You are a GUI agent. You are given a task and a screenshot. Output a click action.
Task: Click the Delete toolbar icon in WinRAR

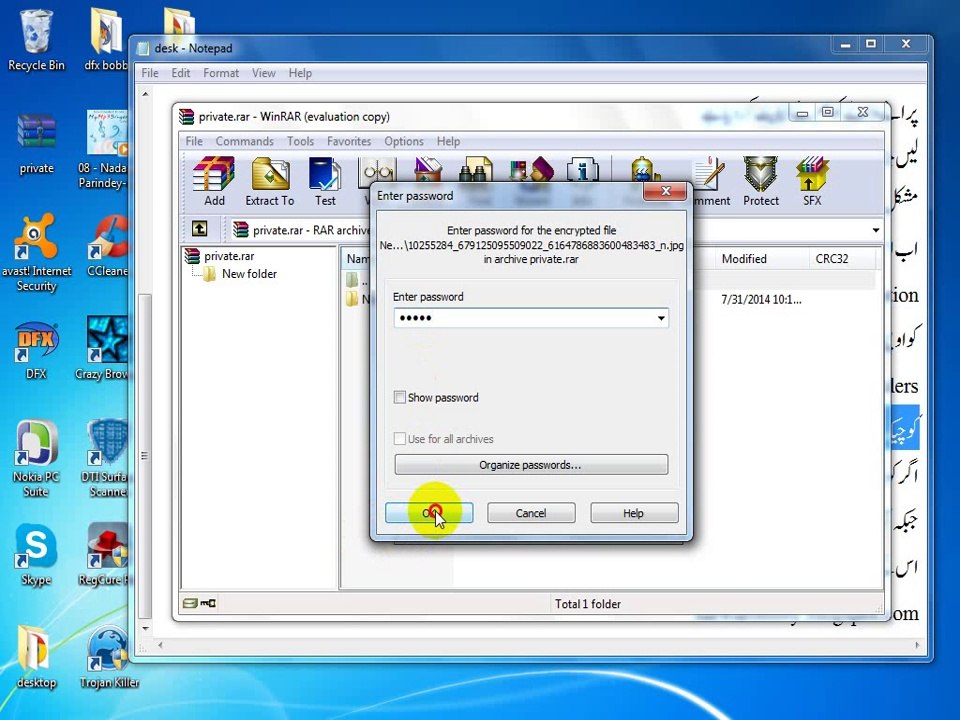pos(427,170)
